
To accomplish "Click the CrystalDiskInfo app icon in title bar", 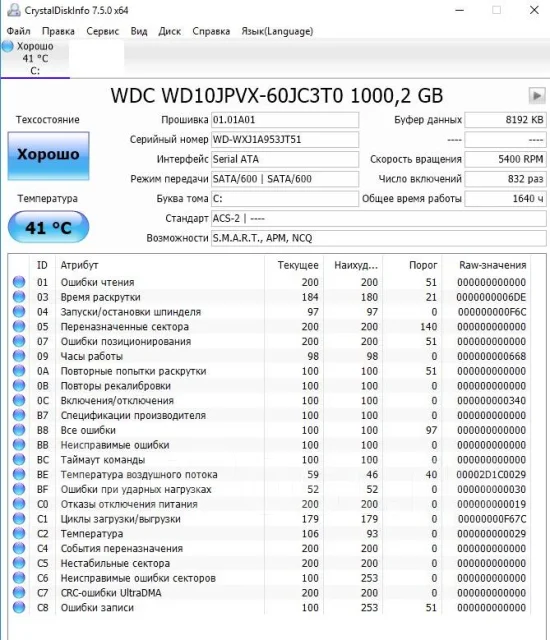I will [14, 10].
